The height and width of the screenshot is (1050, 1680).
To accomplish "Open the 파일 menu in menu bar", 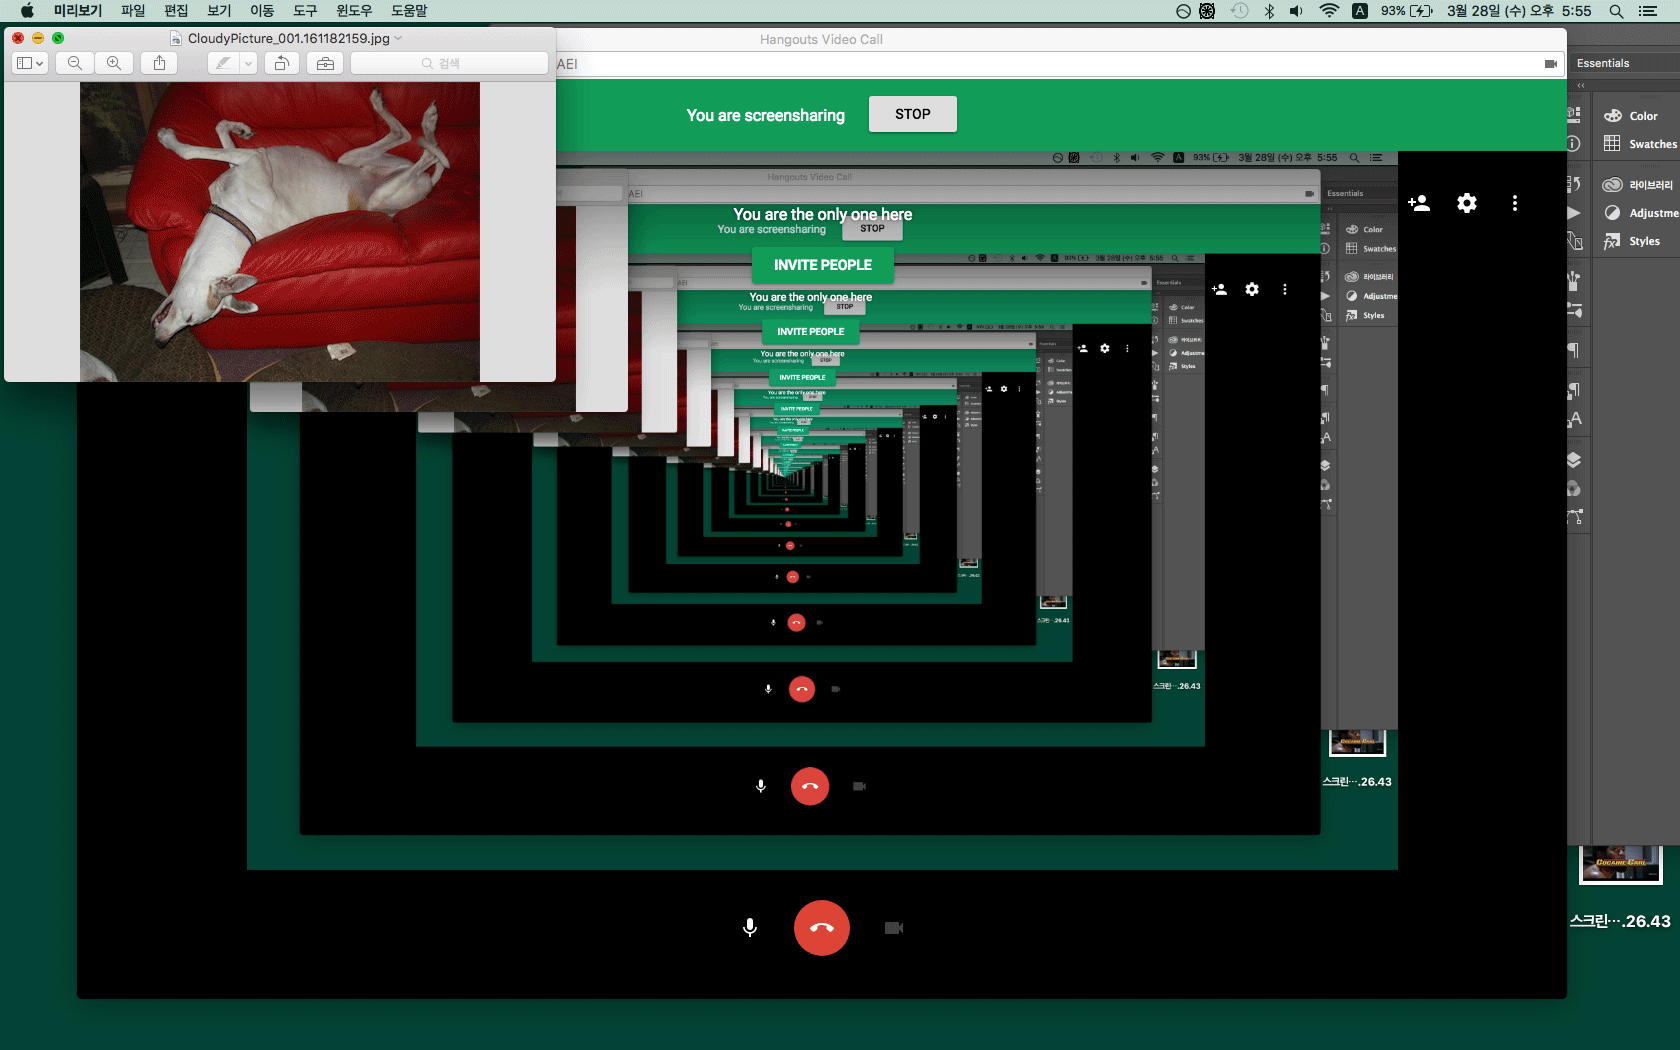I will (x=133, y=11).
